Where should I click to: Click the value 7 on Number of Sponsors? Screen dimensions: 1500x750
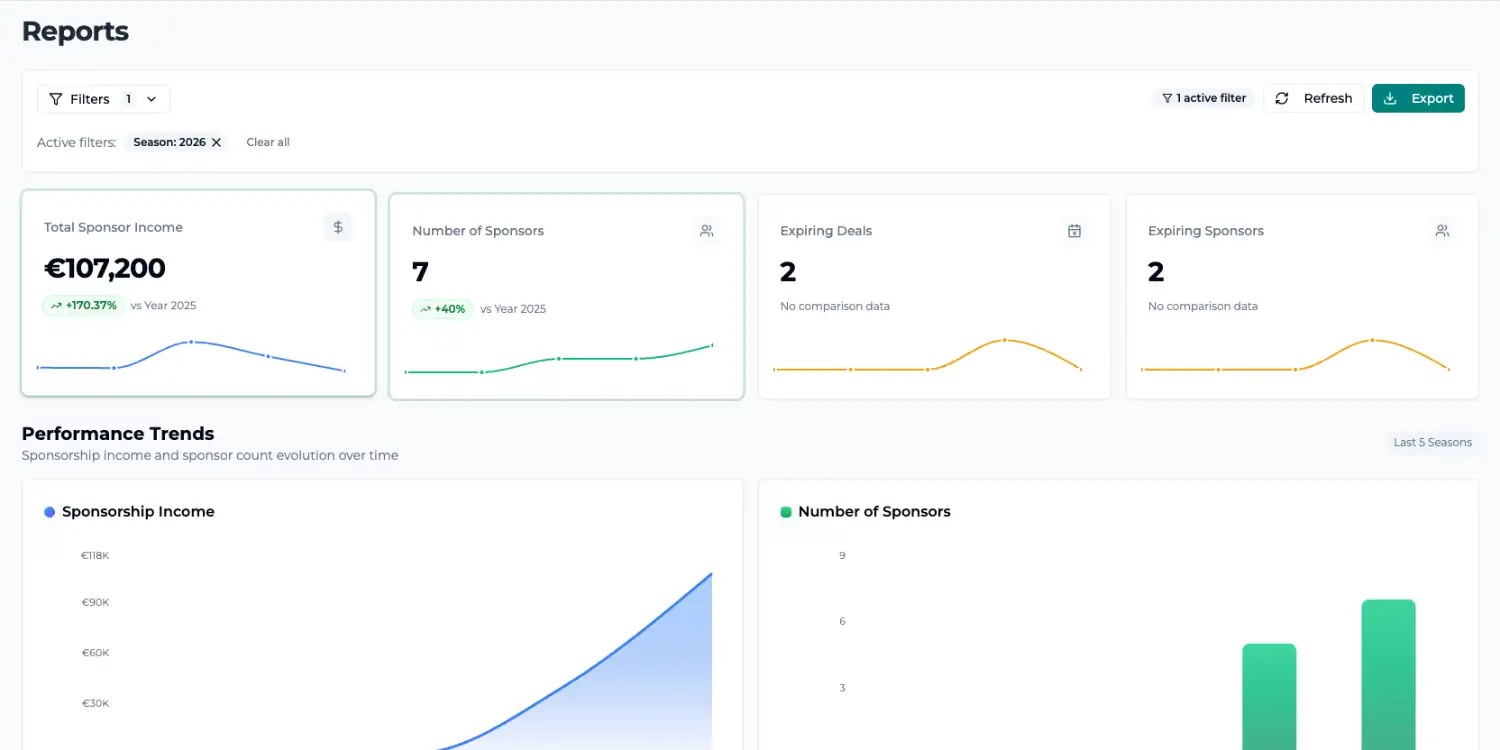coord(420,272)
